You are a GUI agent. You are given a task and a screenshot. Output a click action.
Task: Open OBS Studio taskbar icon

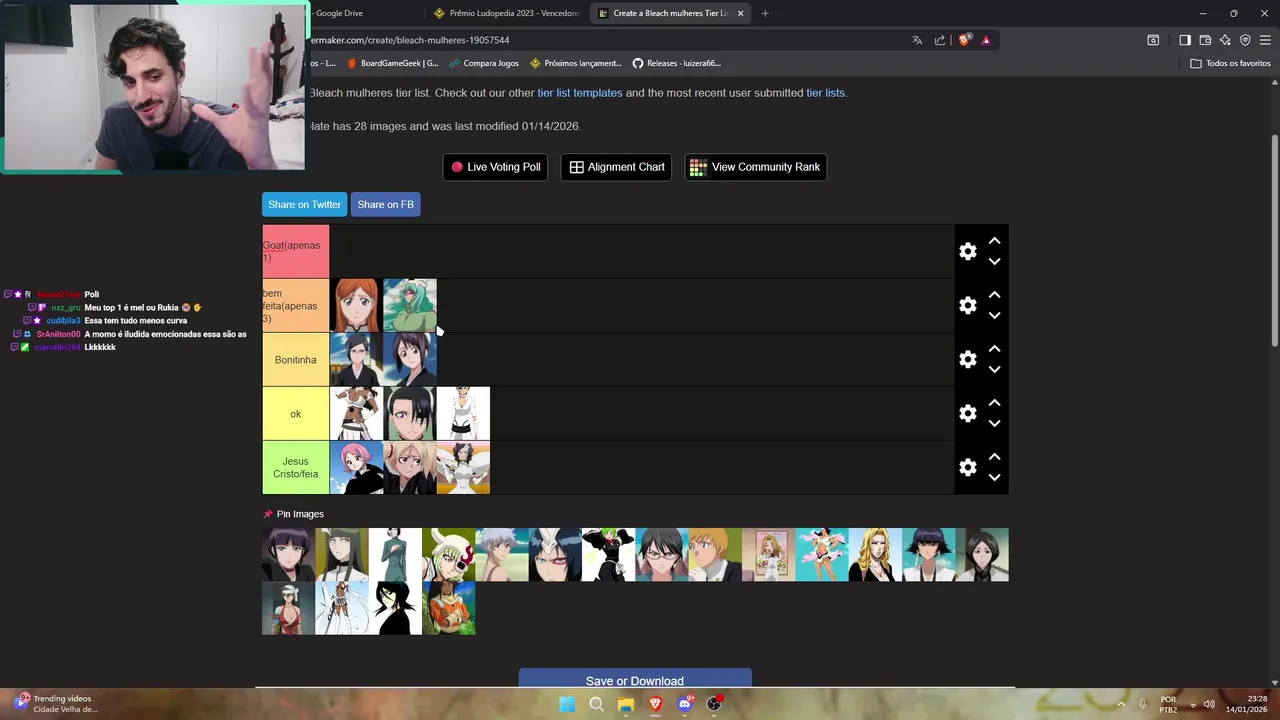[714, 704]
